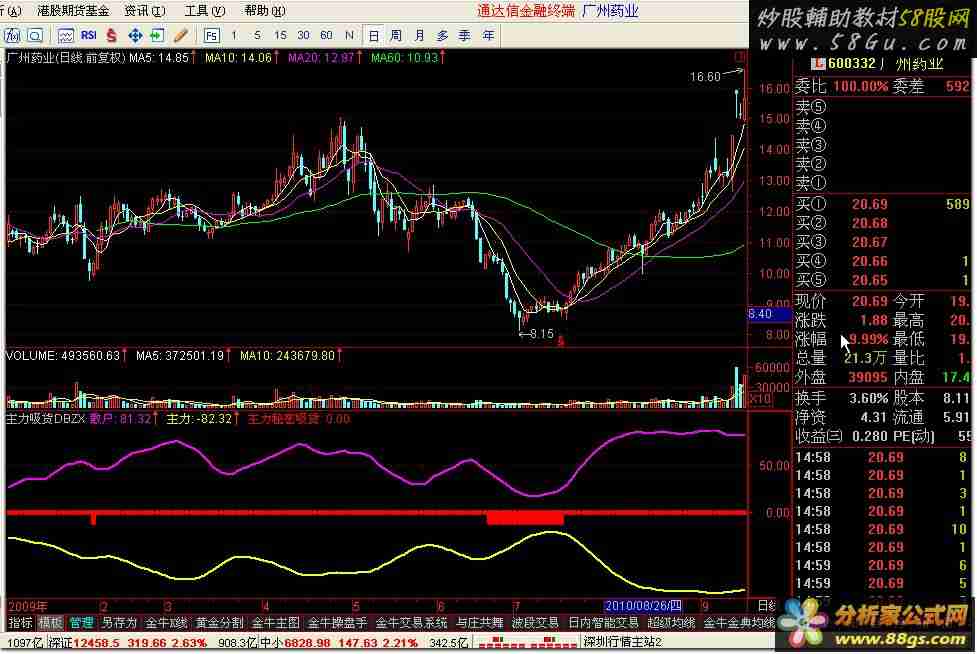
Task: Switch to the 1-minute period
Action: 234,36
